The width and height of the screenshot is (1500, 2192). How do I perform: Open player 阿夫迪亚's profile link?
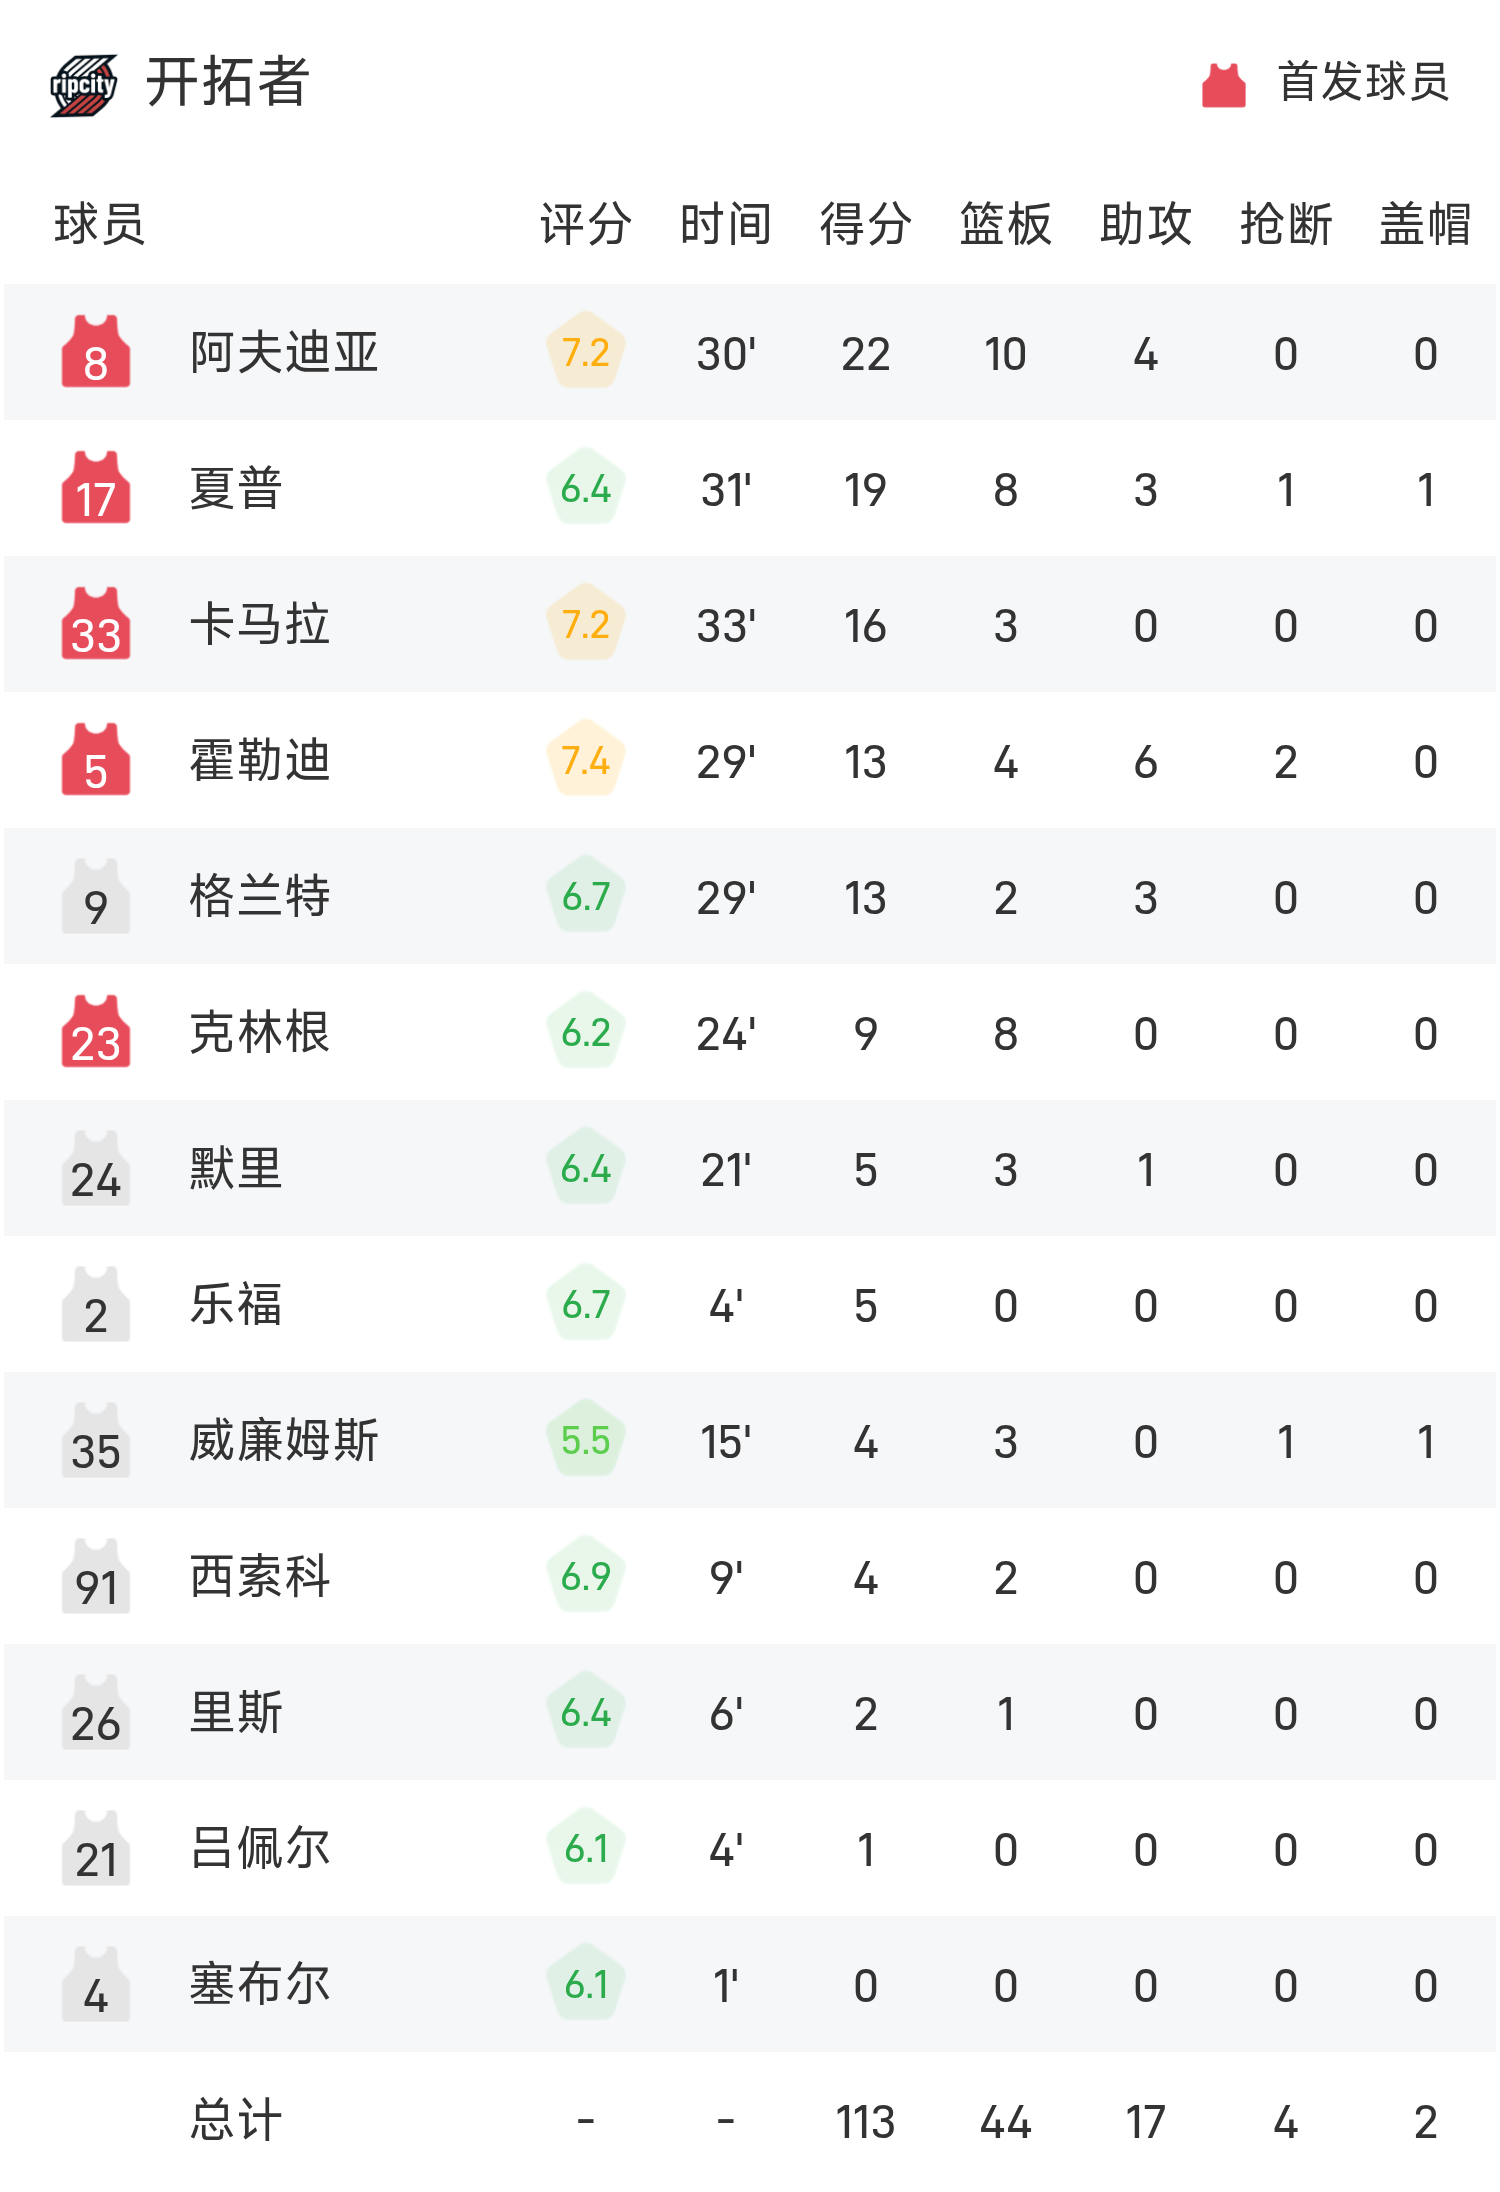point(284,352)
